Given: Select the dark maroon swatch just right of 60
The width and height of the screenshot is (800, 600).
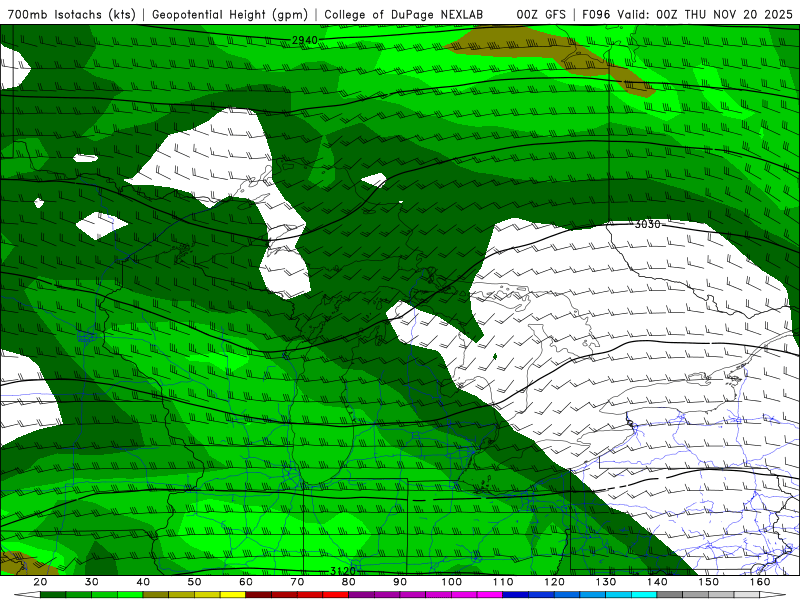Looking at the screenshot, I should (259, 595).
